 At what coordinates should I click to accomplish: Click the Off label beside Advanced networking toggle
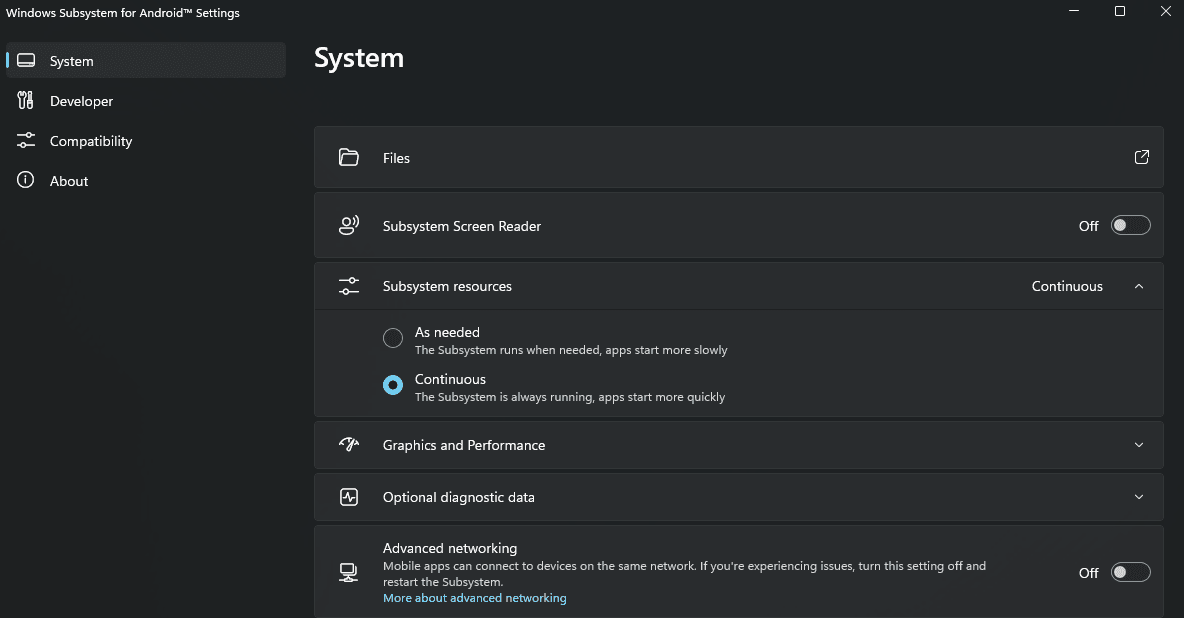coord(1088,573)
